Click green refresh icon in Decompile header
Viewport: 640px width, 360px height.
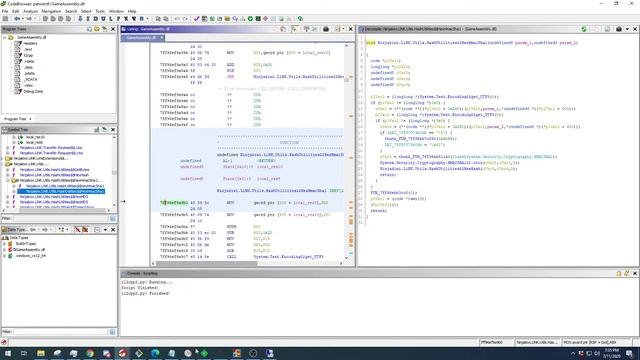584,29
